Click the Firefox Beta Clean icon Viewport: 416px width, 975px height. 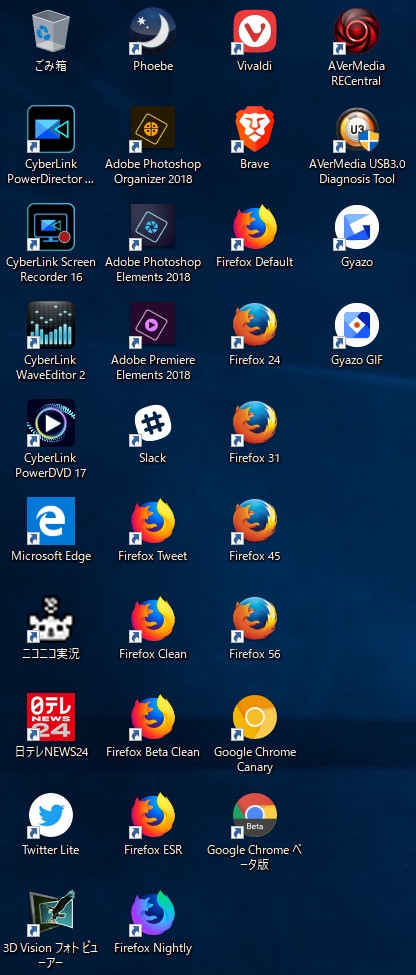[153, 717]
